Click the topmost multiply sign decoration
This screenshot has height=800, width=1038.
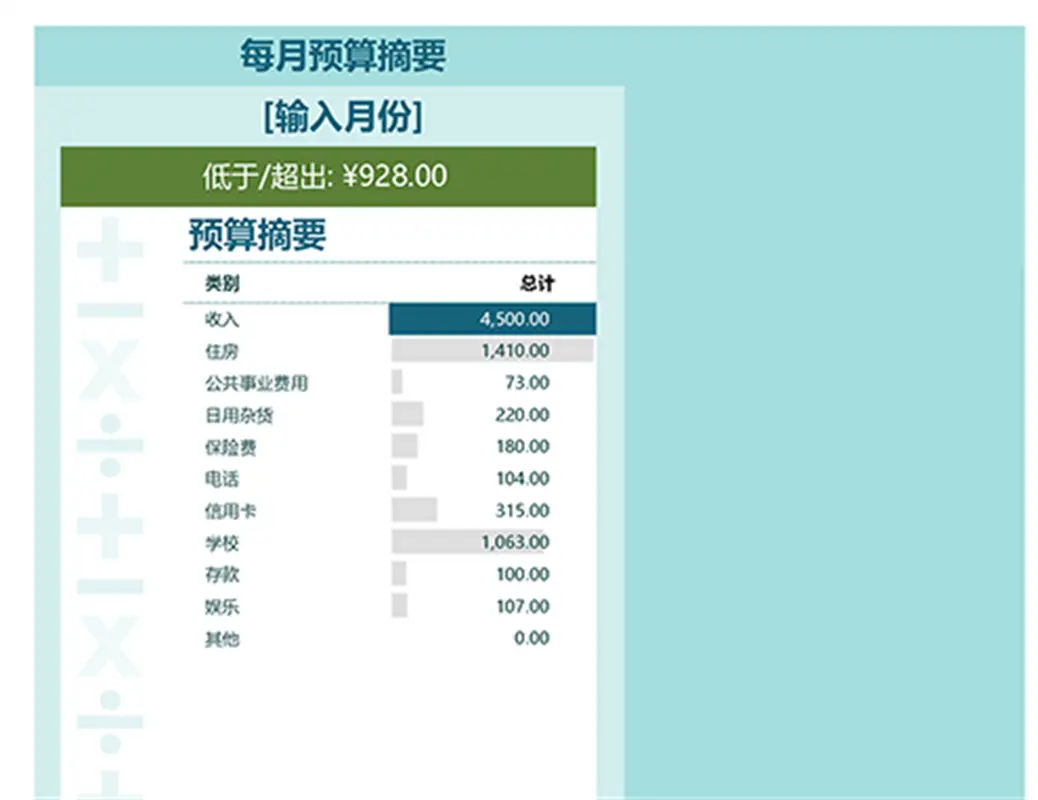pyautogui.click(x=110, y=370)
